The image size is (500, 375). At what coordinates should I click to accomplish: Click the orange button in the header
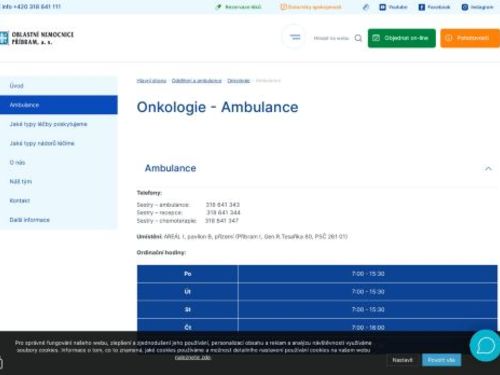point(470,38)
